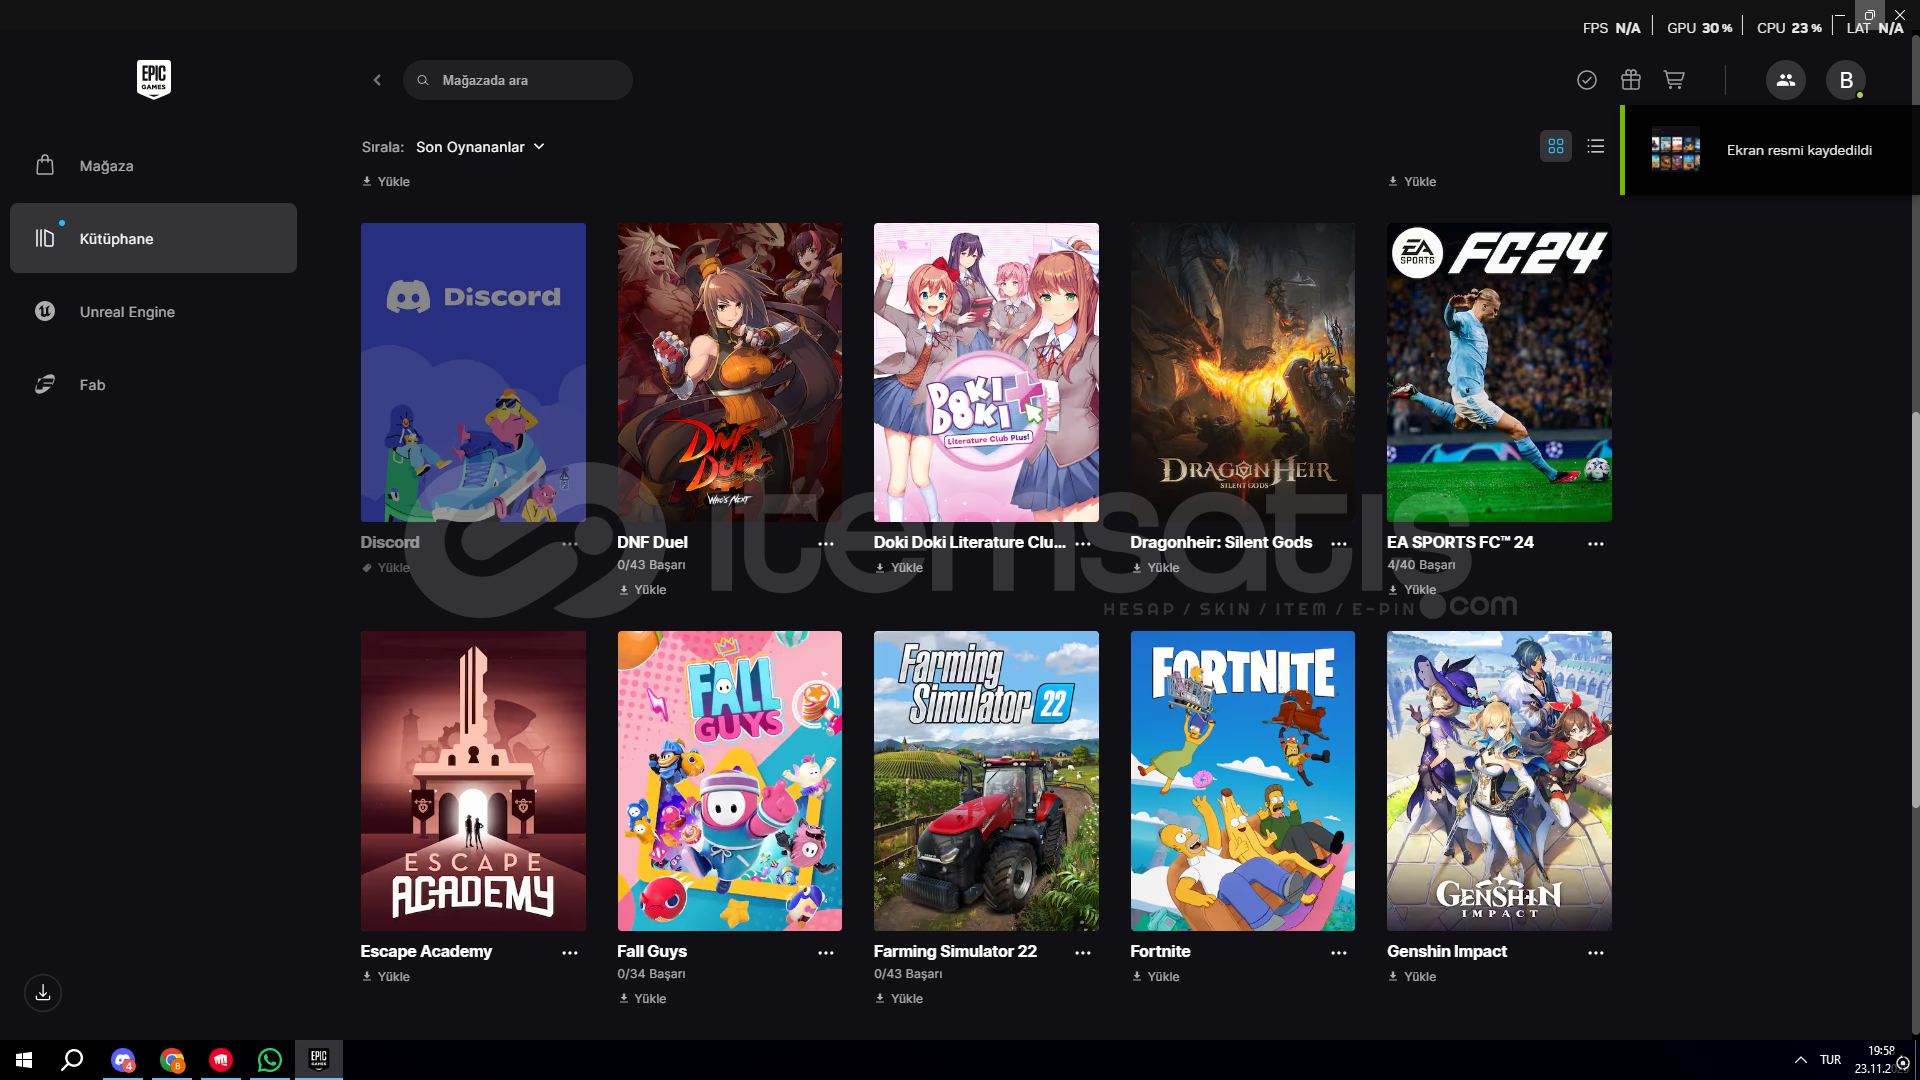Open the friends list icon
The width and height of the screenshot is (1920, 1080).
1786,80
